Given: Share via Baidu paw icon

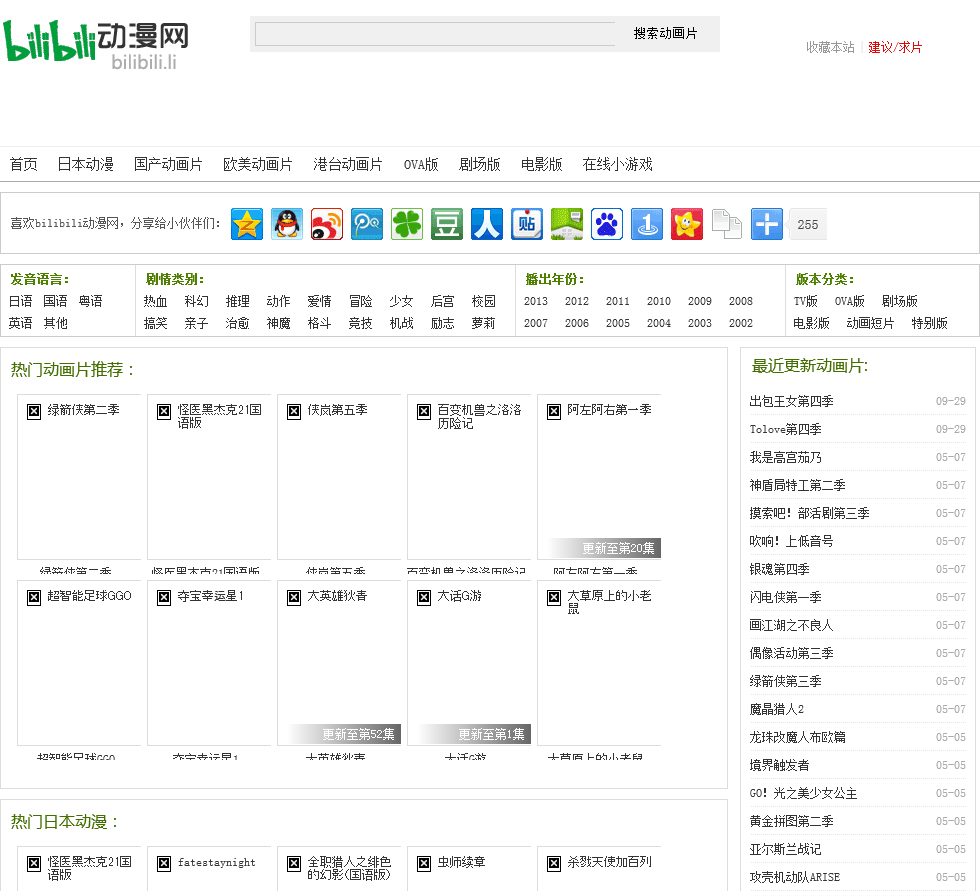Looking at the screenshot, I should click(607, 224).
